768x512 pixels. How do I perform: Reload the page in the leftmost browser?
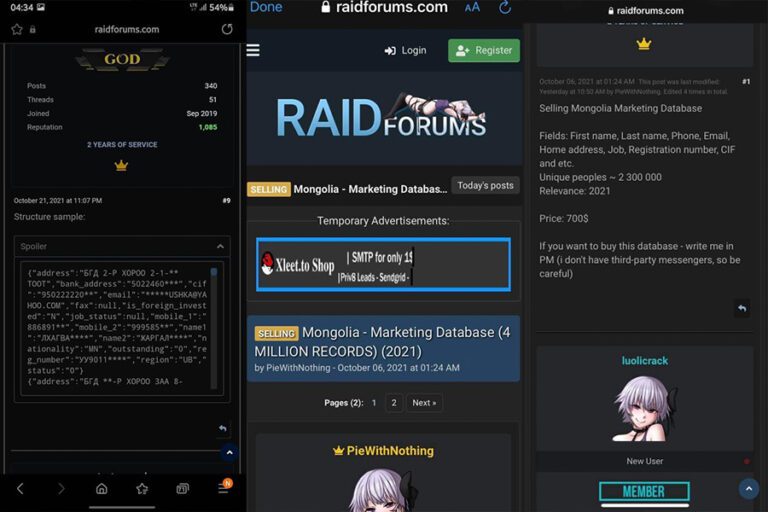click(x=227, y=30)
